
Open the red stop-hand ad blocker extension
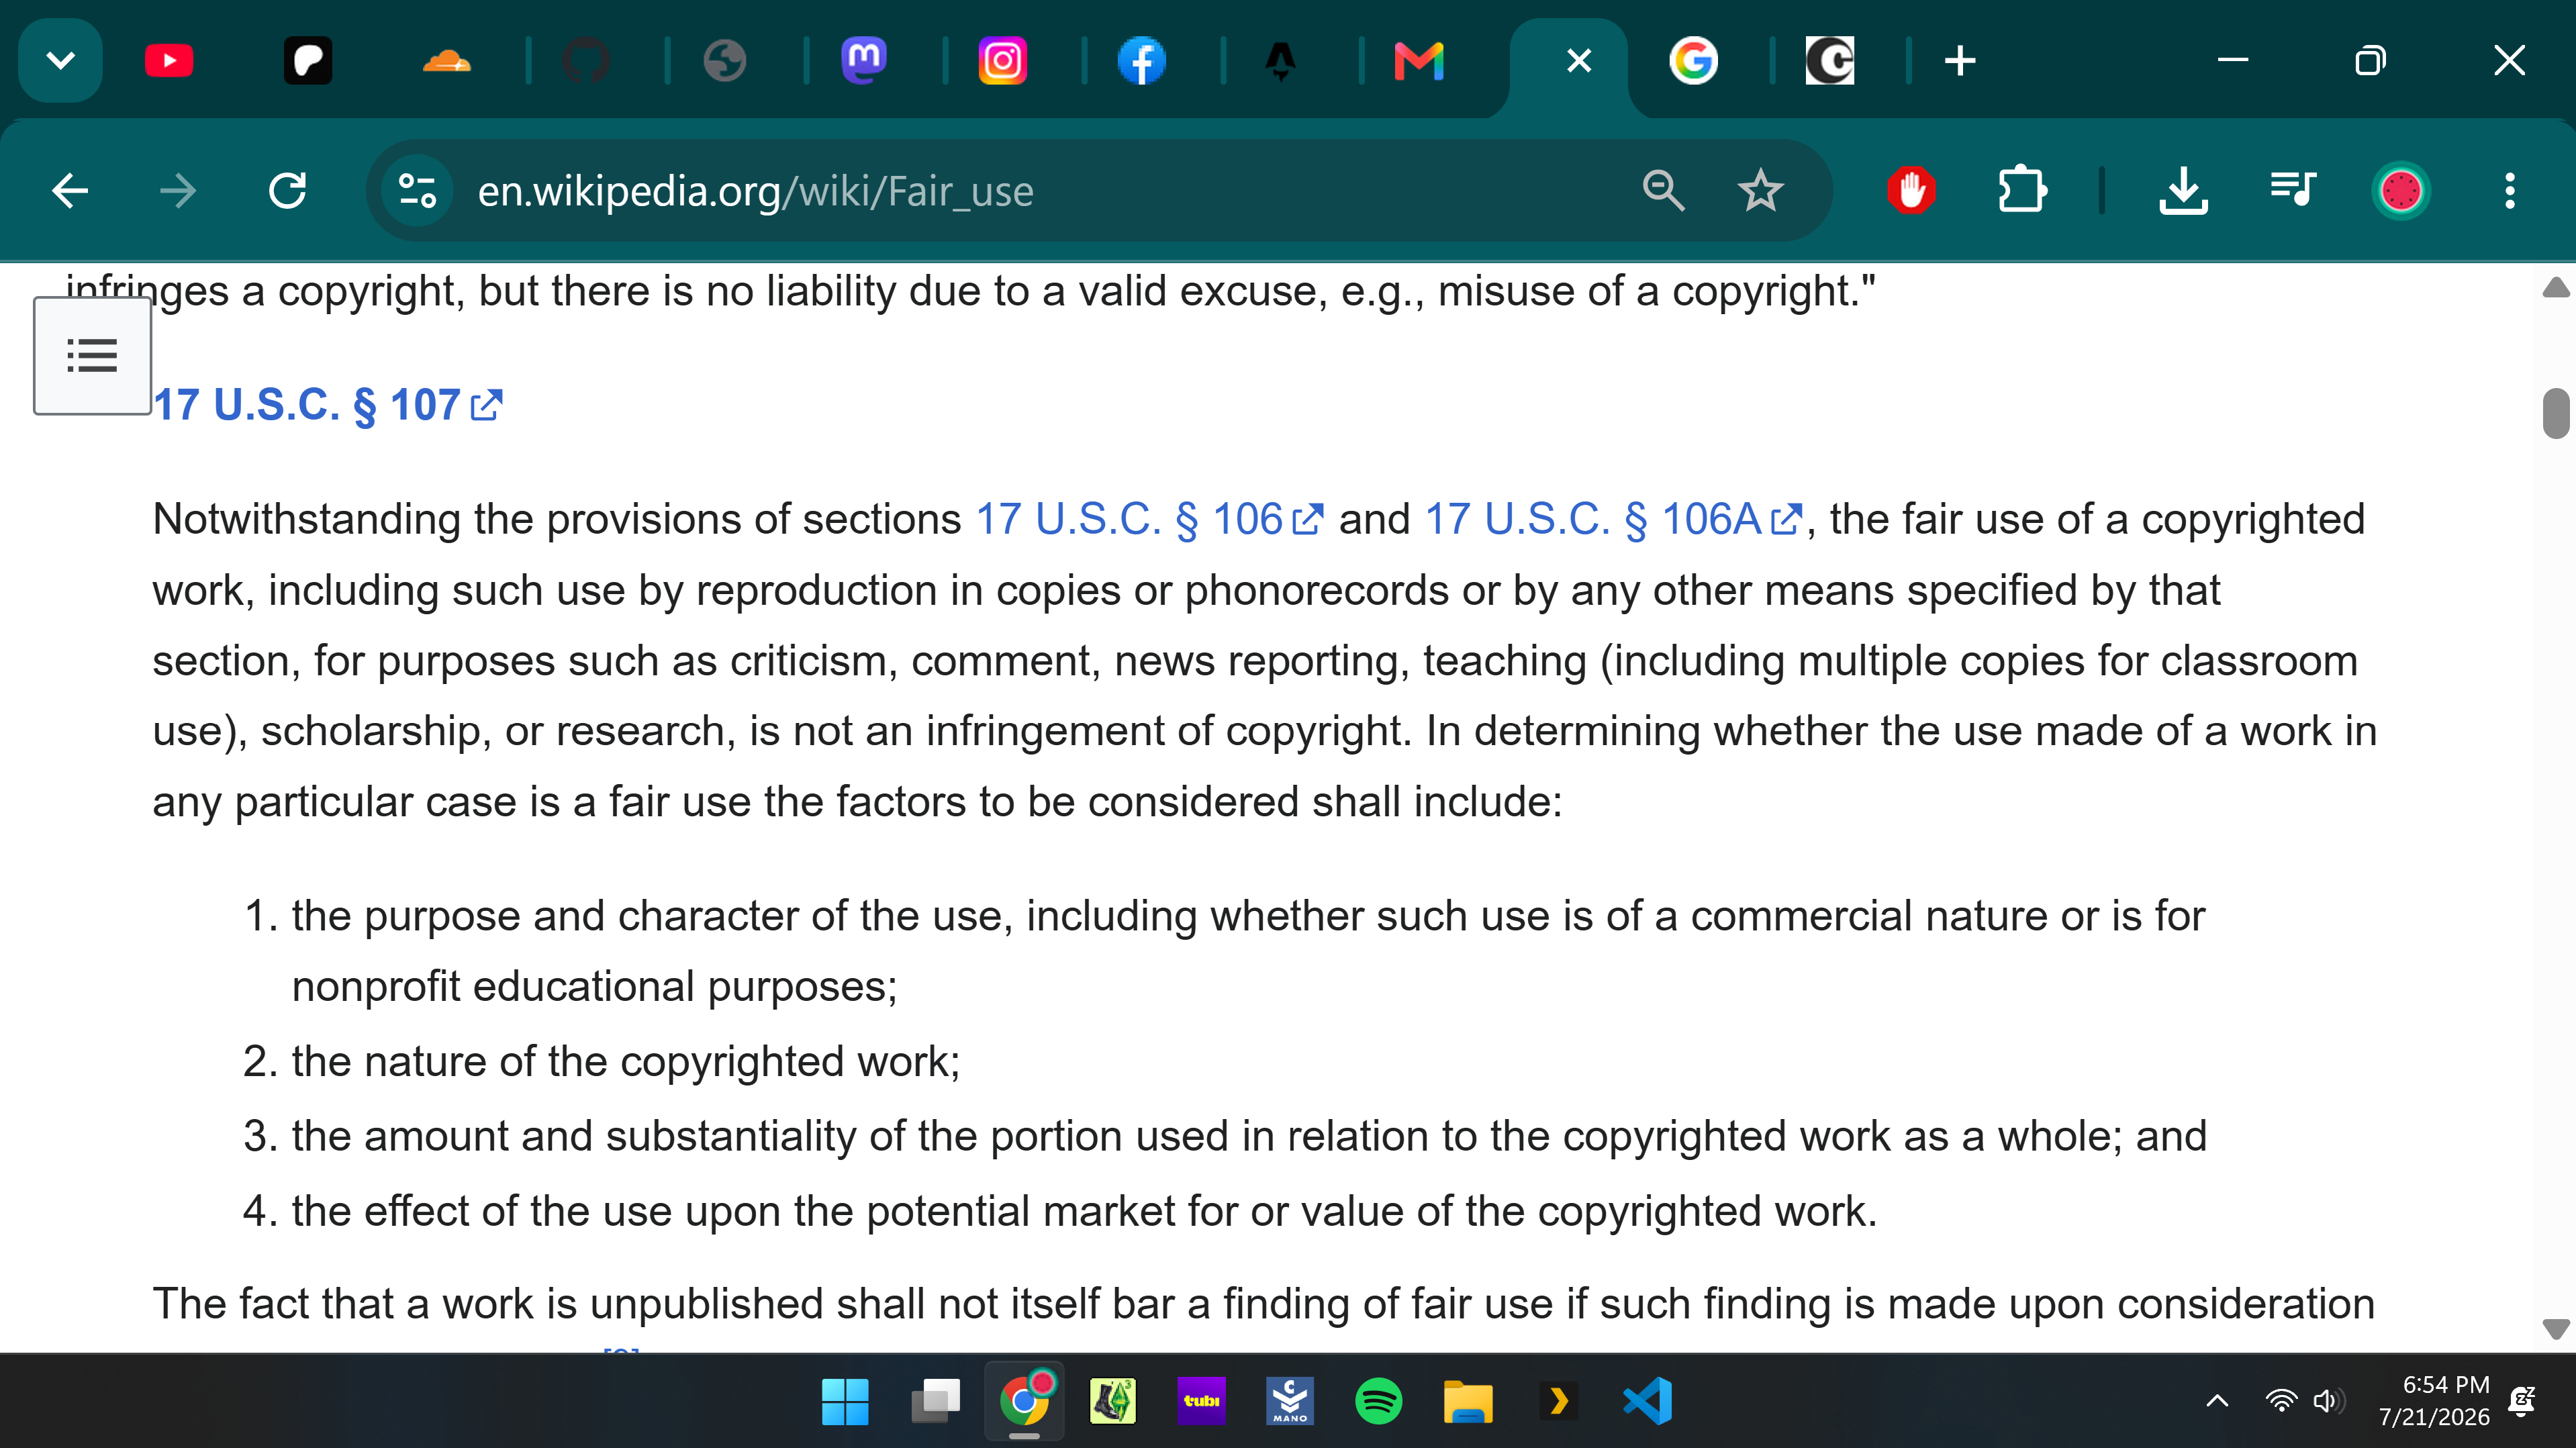coord(1911,190)
